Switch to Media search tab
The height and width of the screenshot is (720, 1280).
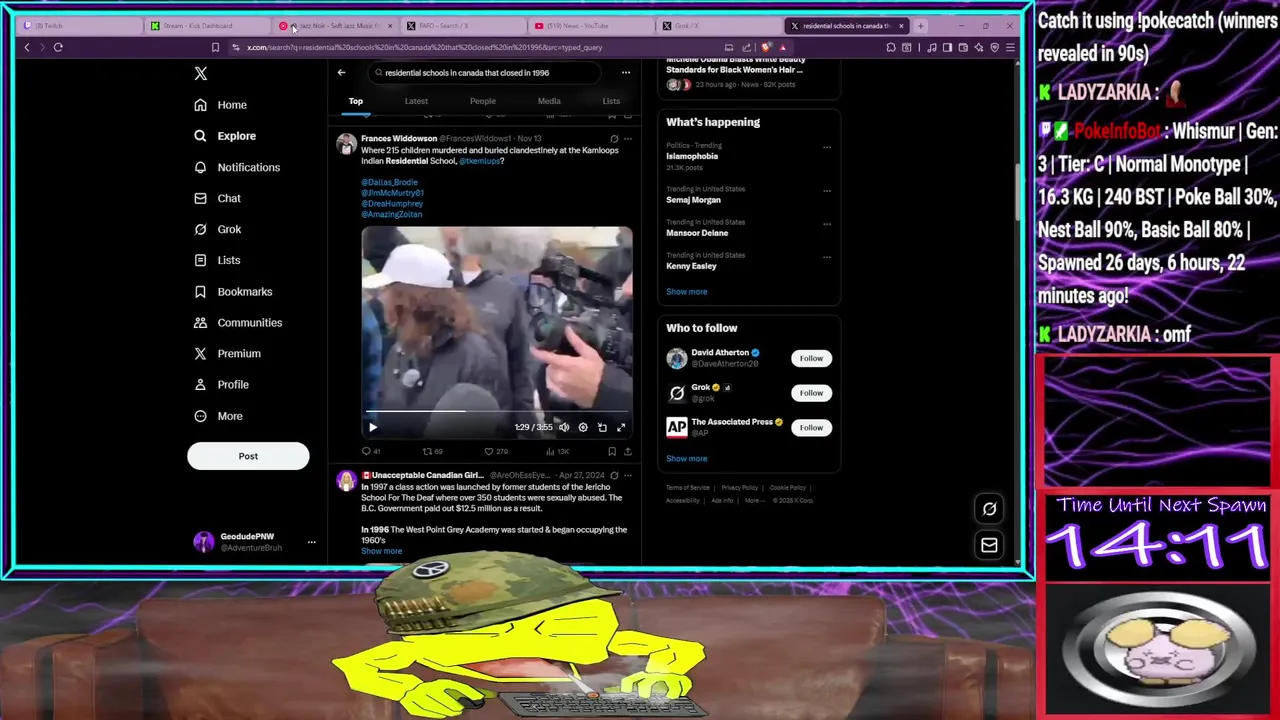549,101
